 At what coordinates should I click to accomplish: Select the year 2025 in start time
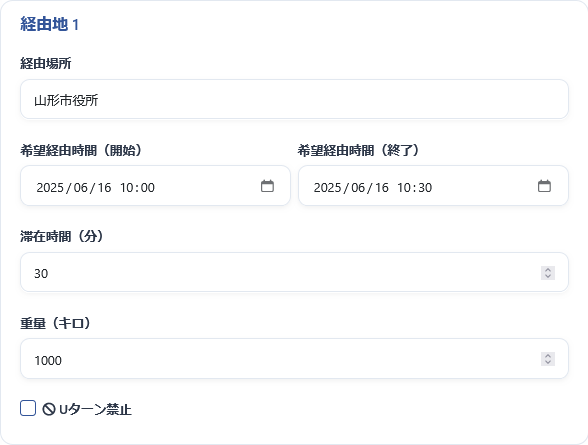click(x=50, y=187)
